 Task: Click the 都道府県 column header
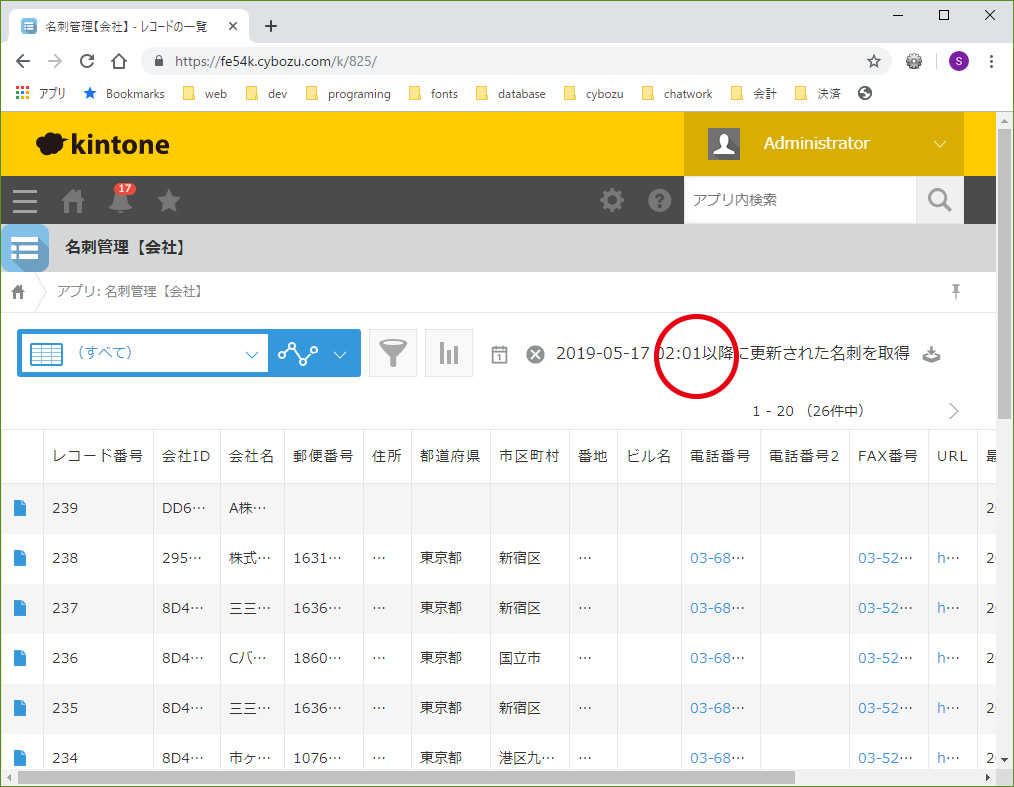(x=450, y=456)
